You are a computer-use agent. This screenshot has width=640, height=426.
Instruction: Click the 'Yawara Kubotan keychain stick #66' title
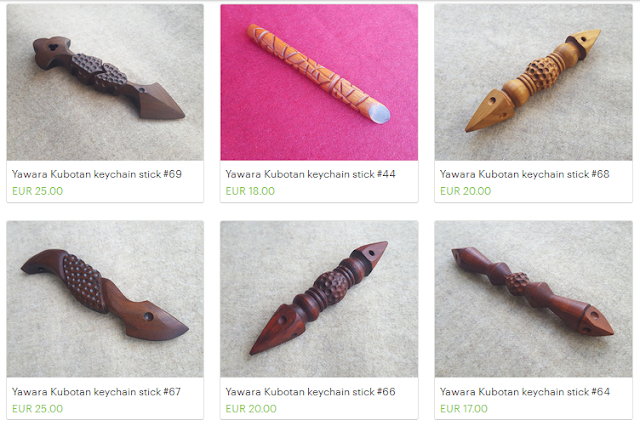pos(311,392)
